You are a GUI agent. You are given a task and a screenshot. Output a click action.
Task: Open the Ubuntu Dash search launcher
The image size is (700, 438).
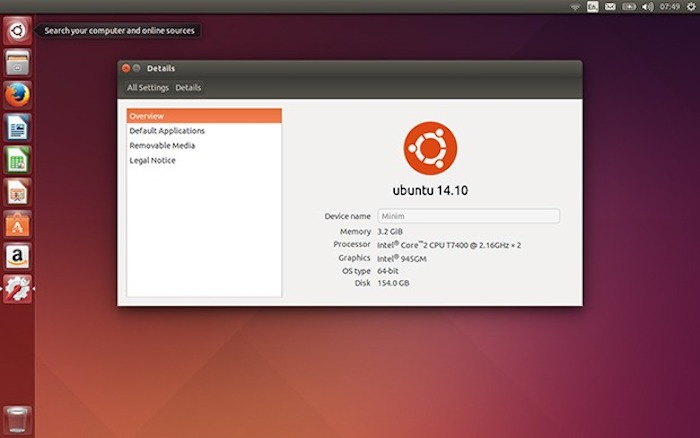point(17,30)
